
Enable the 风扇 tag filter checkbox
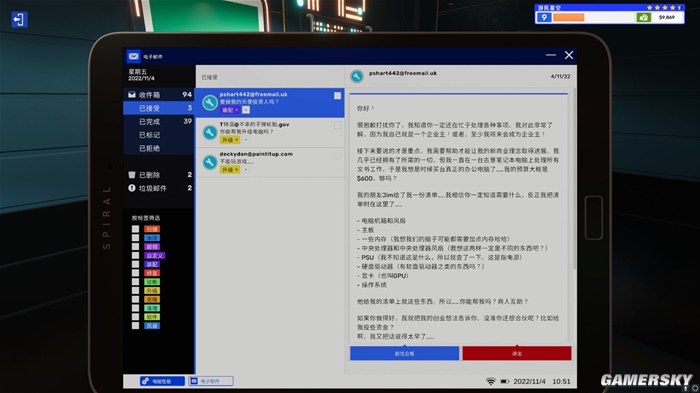[135, 326]
